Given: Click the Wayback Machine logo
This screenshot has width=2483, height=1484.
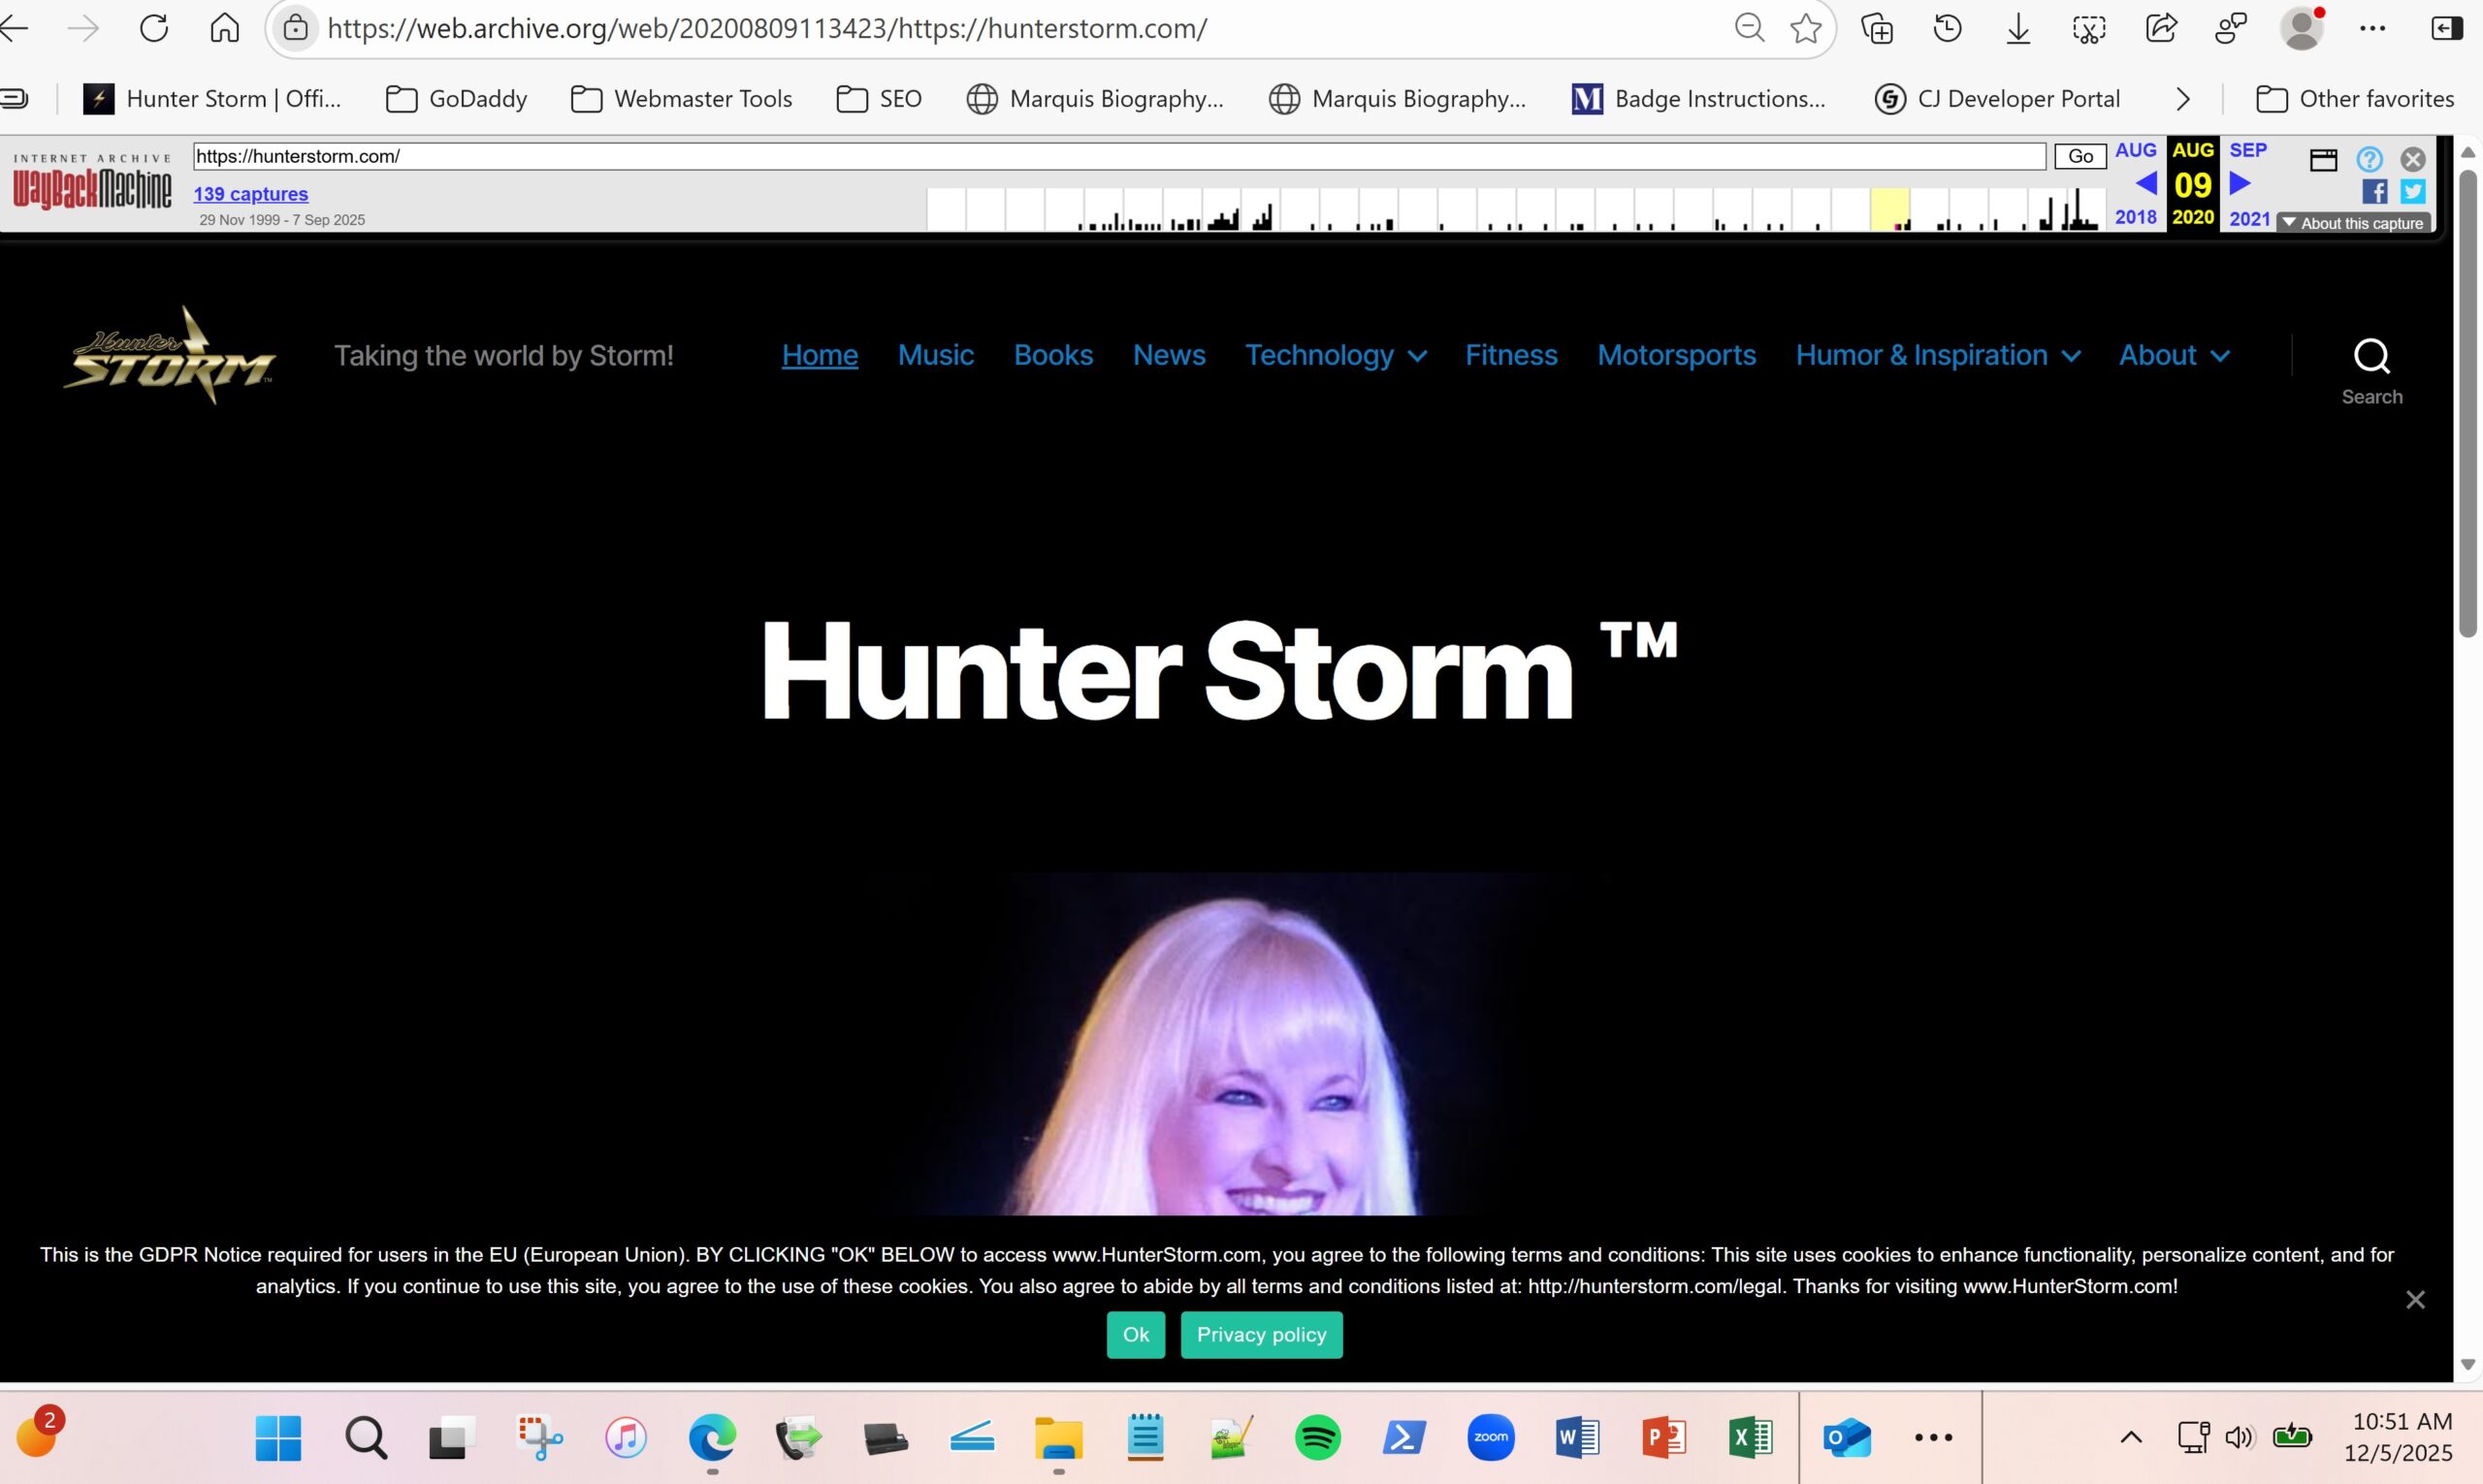Looking at the screenshot, I should (x=92, y=182).
